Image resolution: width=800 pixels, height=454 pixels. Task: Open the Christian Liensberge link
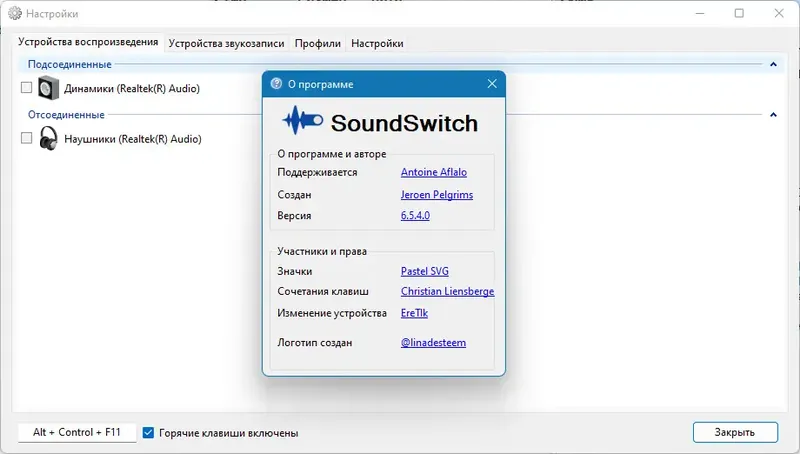coord(447,291)
